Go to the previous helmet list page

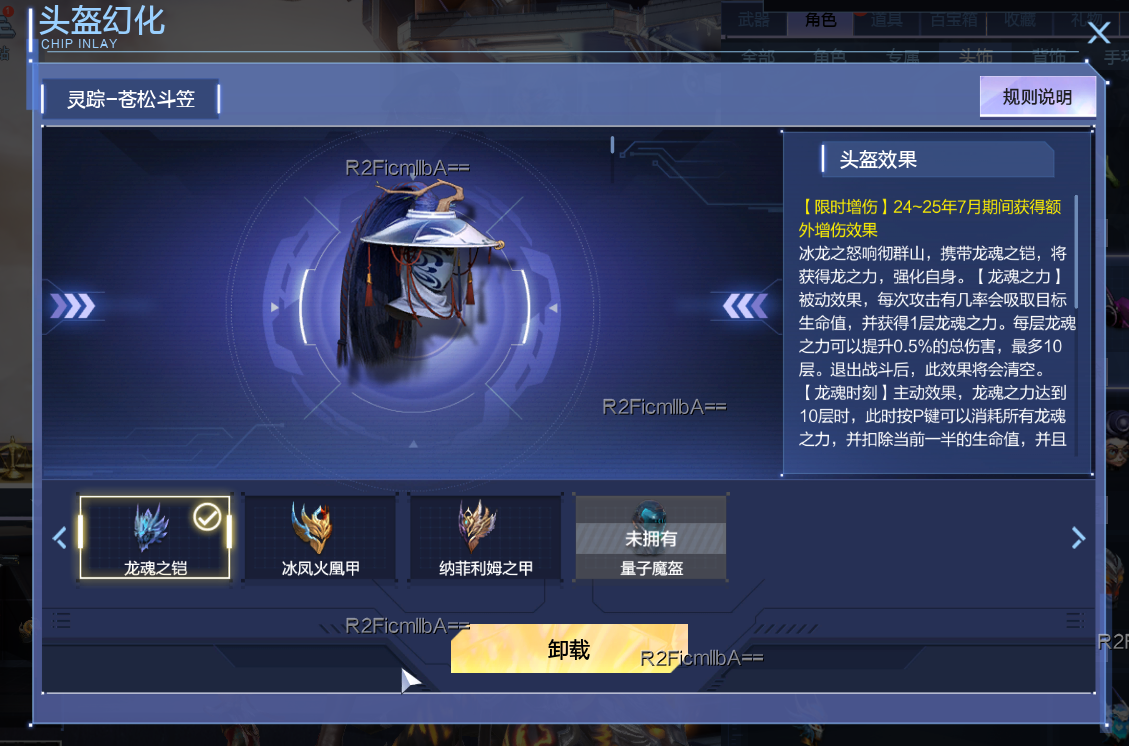[x=60, y=537]
